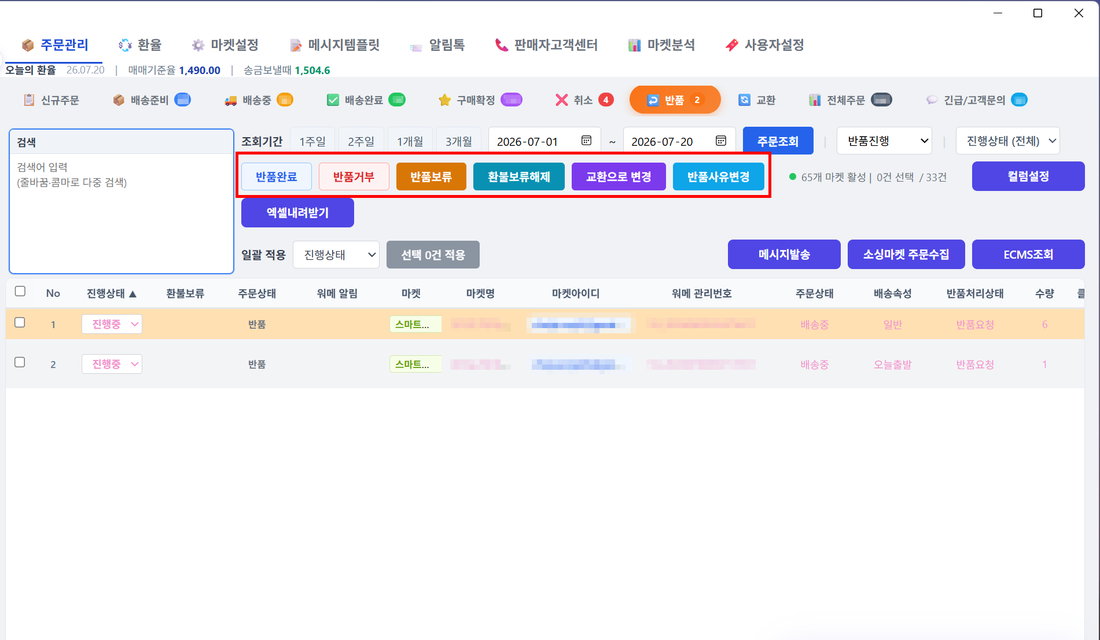Open the 주문관리 tab
The image size is (1100, 640).
coord(55,45)
